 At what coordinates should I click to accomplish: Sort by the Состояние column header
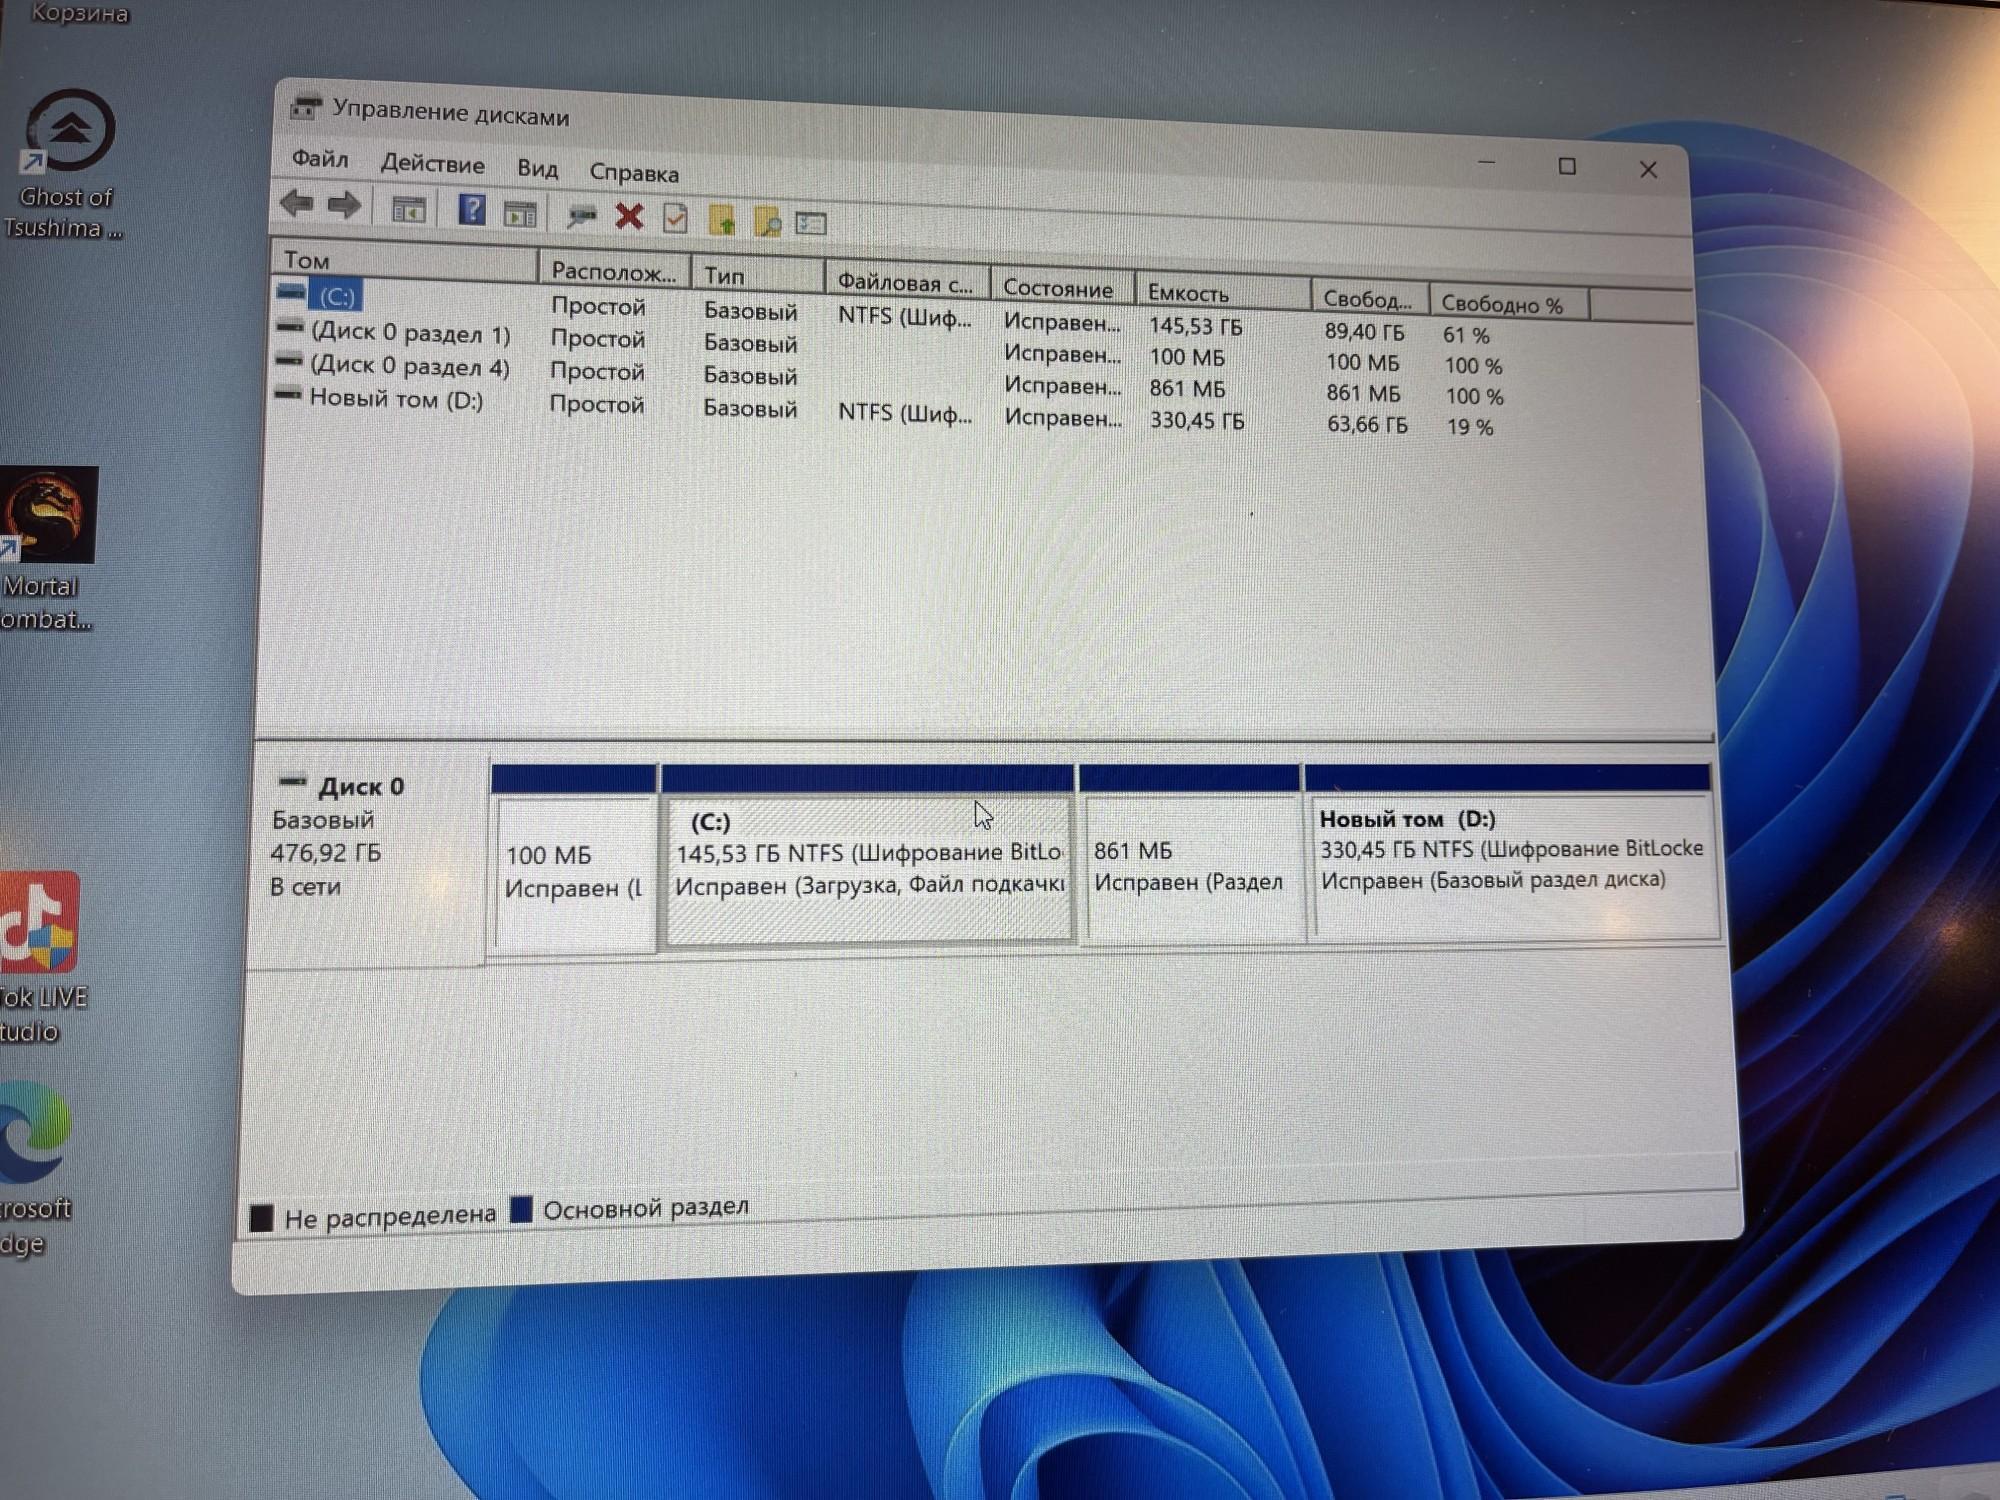point(1062,288)
